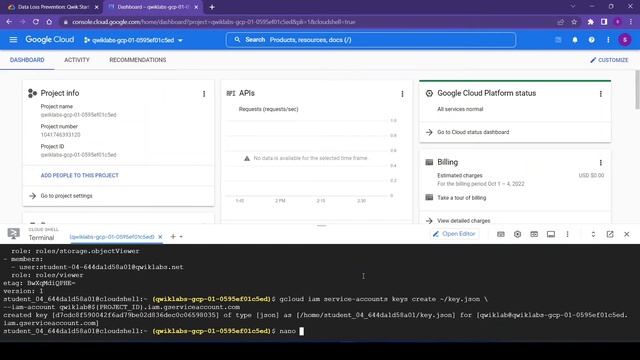
Task: Switch to the Dashboard tab
Action: [x=27, y=60]
